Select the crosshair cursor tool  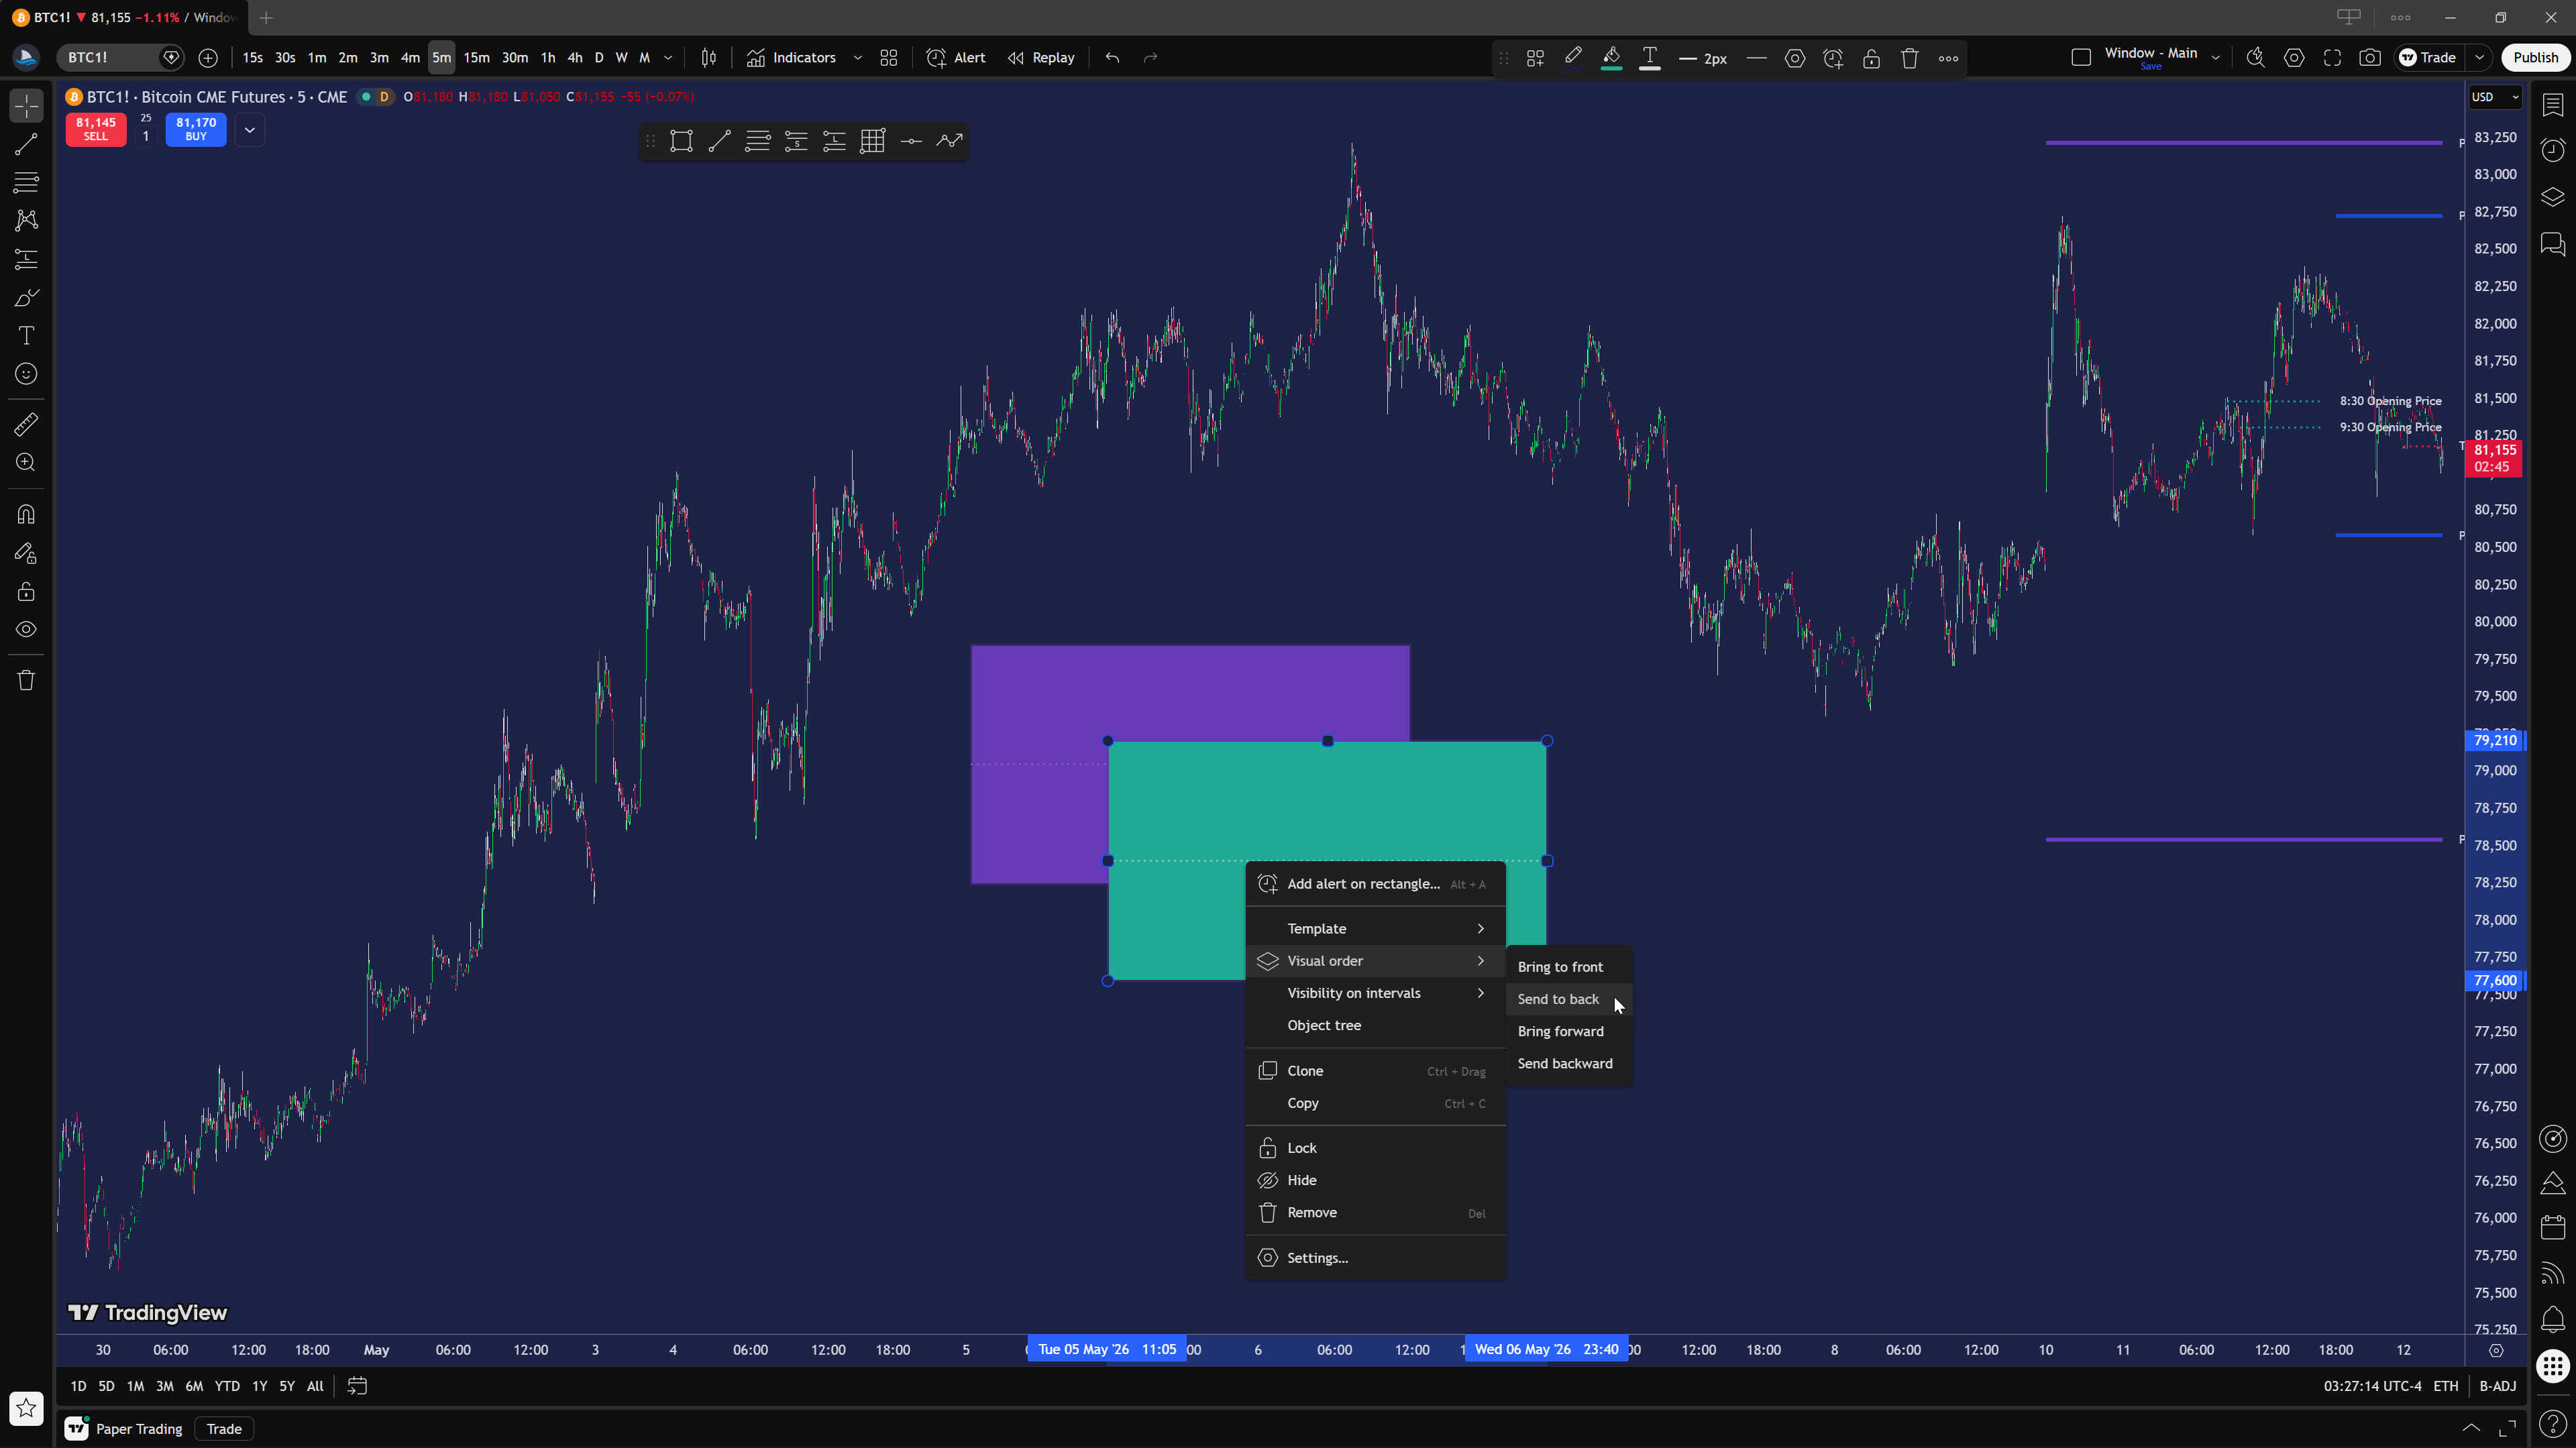(x=26, y=105)
